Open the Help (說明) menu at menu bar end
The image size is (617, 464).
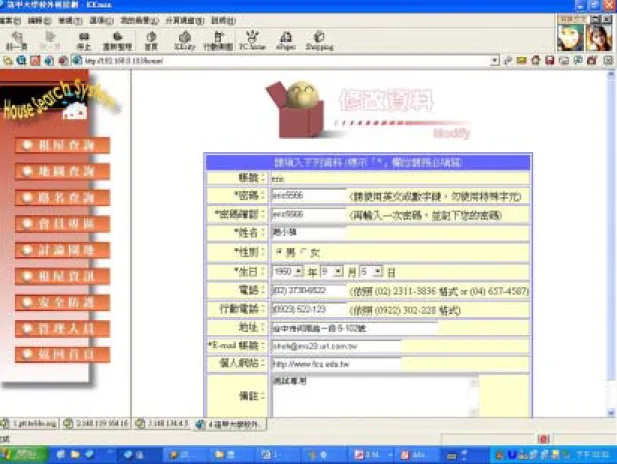coord(224,20)
